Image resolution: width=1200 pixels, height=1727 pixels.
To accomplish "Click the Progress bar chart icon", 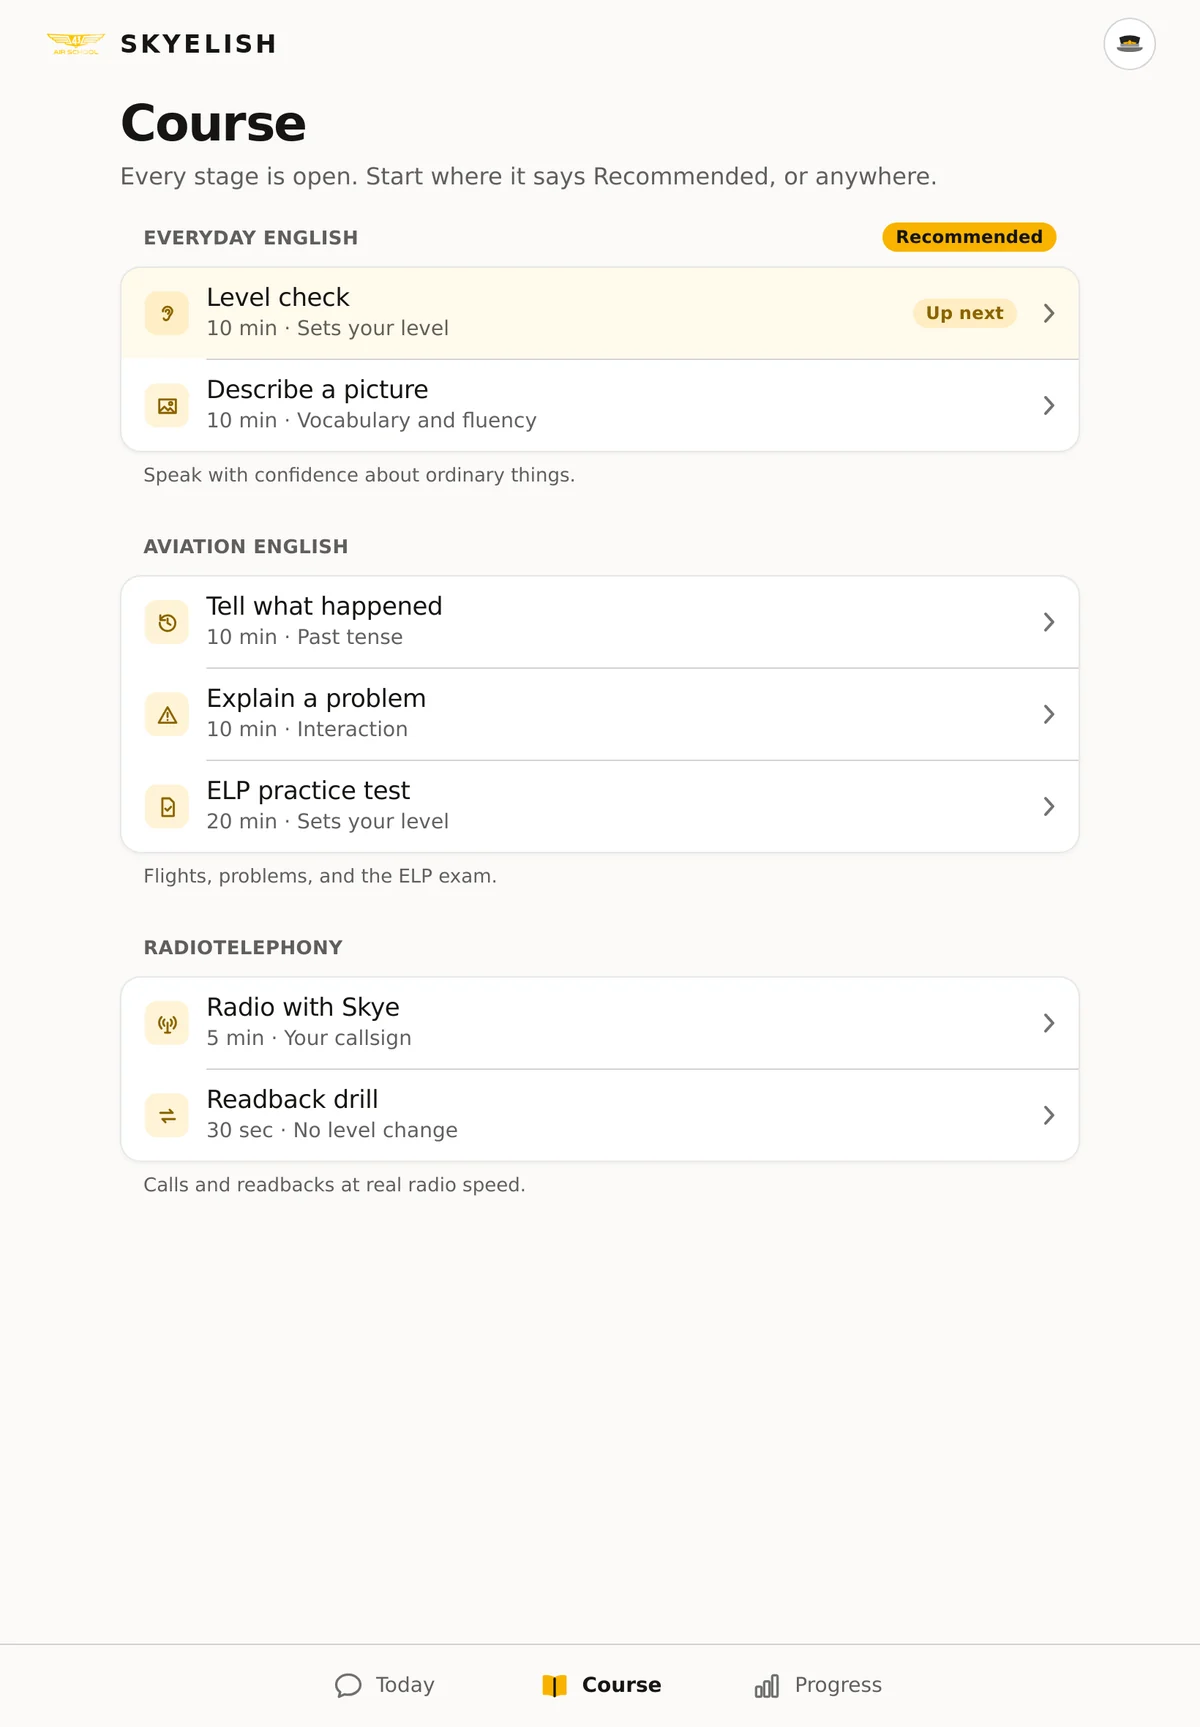I will pos(767,1685).
